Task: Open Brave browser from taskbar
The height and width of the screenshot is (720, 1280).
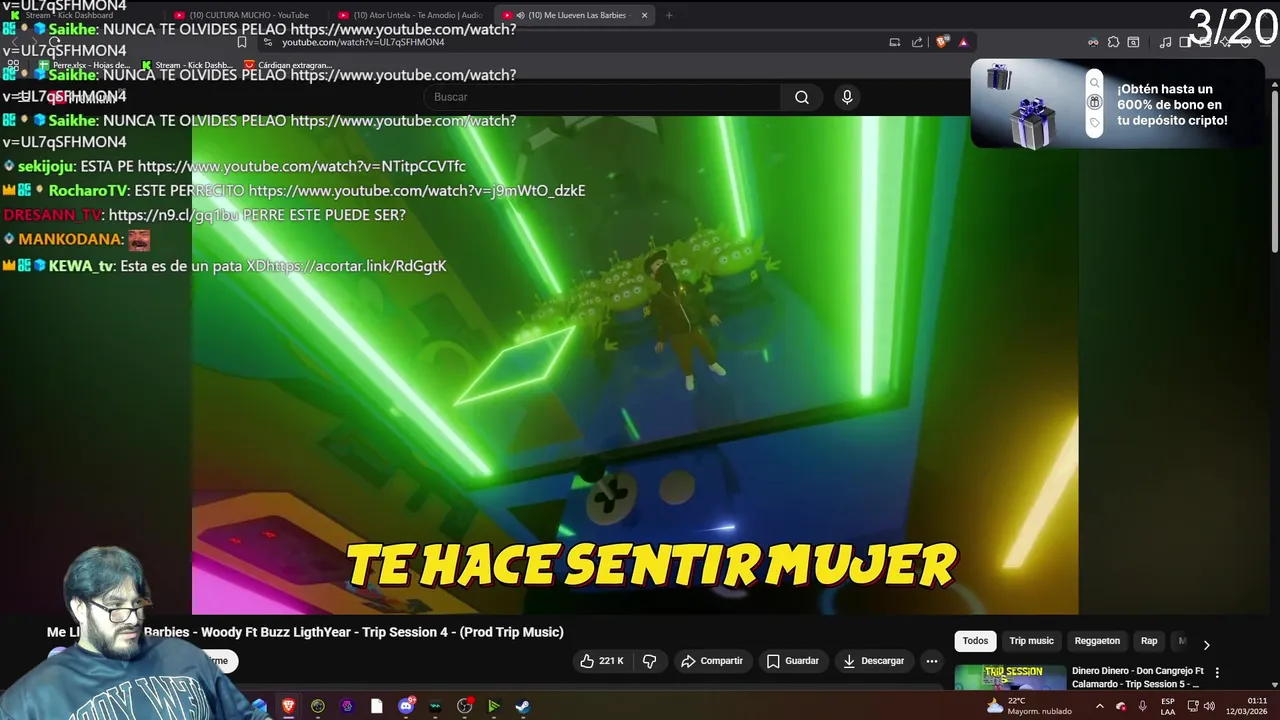Action: [288, 706]
